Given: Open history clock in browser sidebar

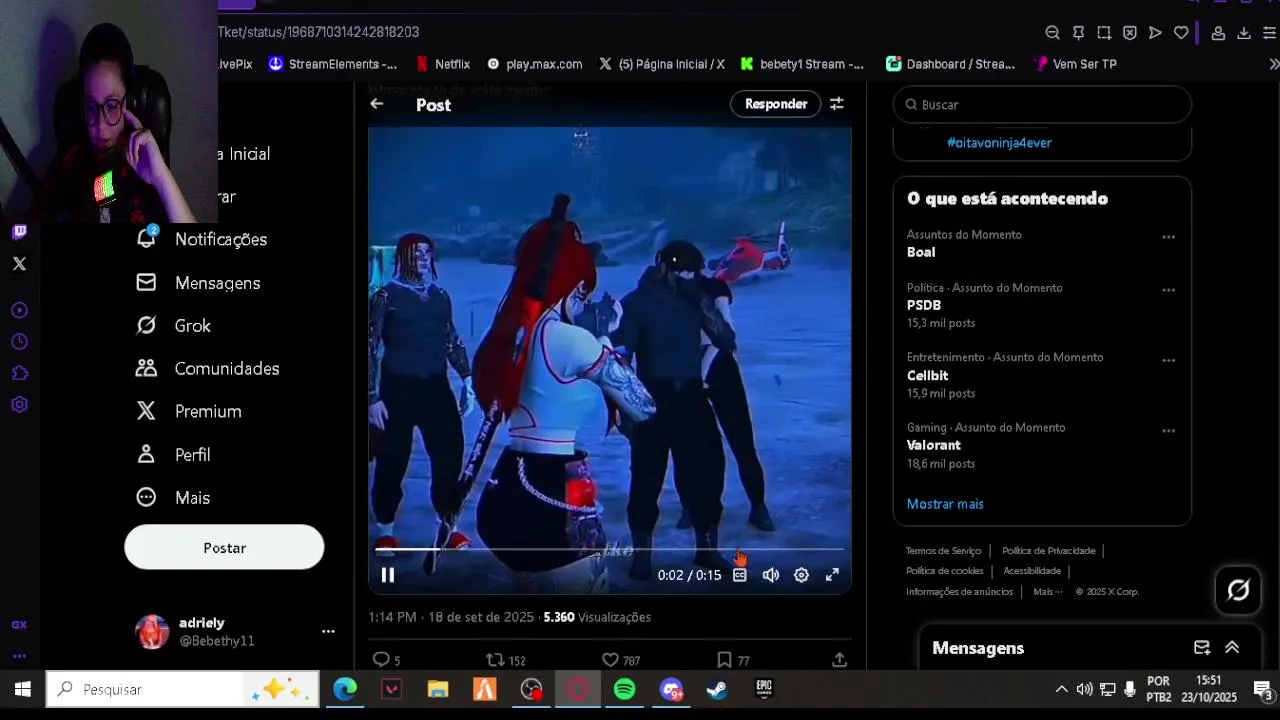Looking at the screenshot, I should point(19,342).
